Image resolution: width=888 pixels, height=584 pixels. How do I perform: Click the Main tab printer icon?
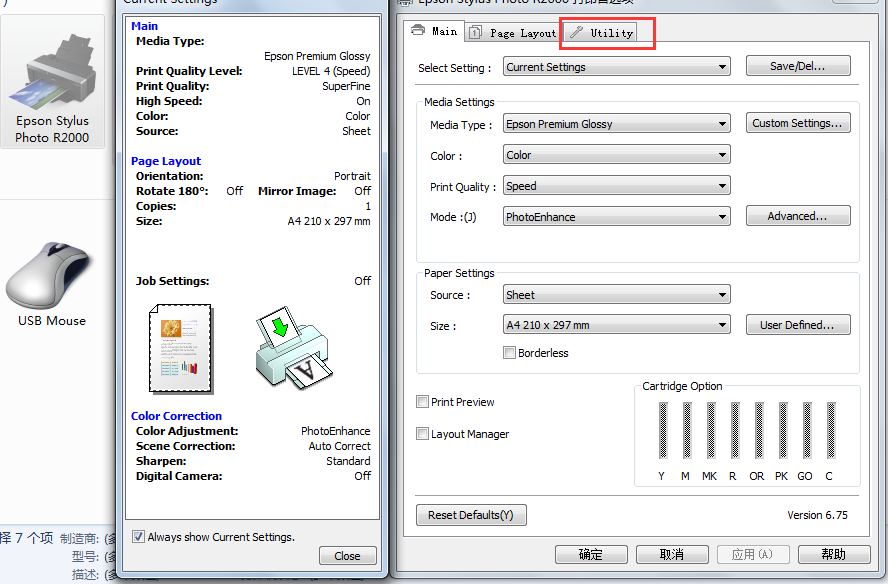(x=418, y=30)
